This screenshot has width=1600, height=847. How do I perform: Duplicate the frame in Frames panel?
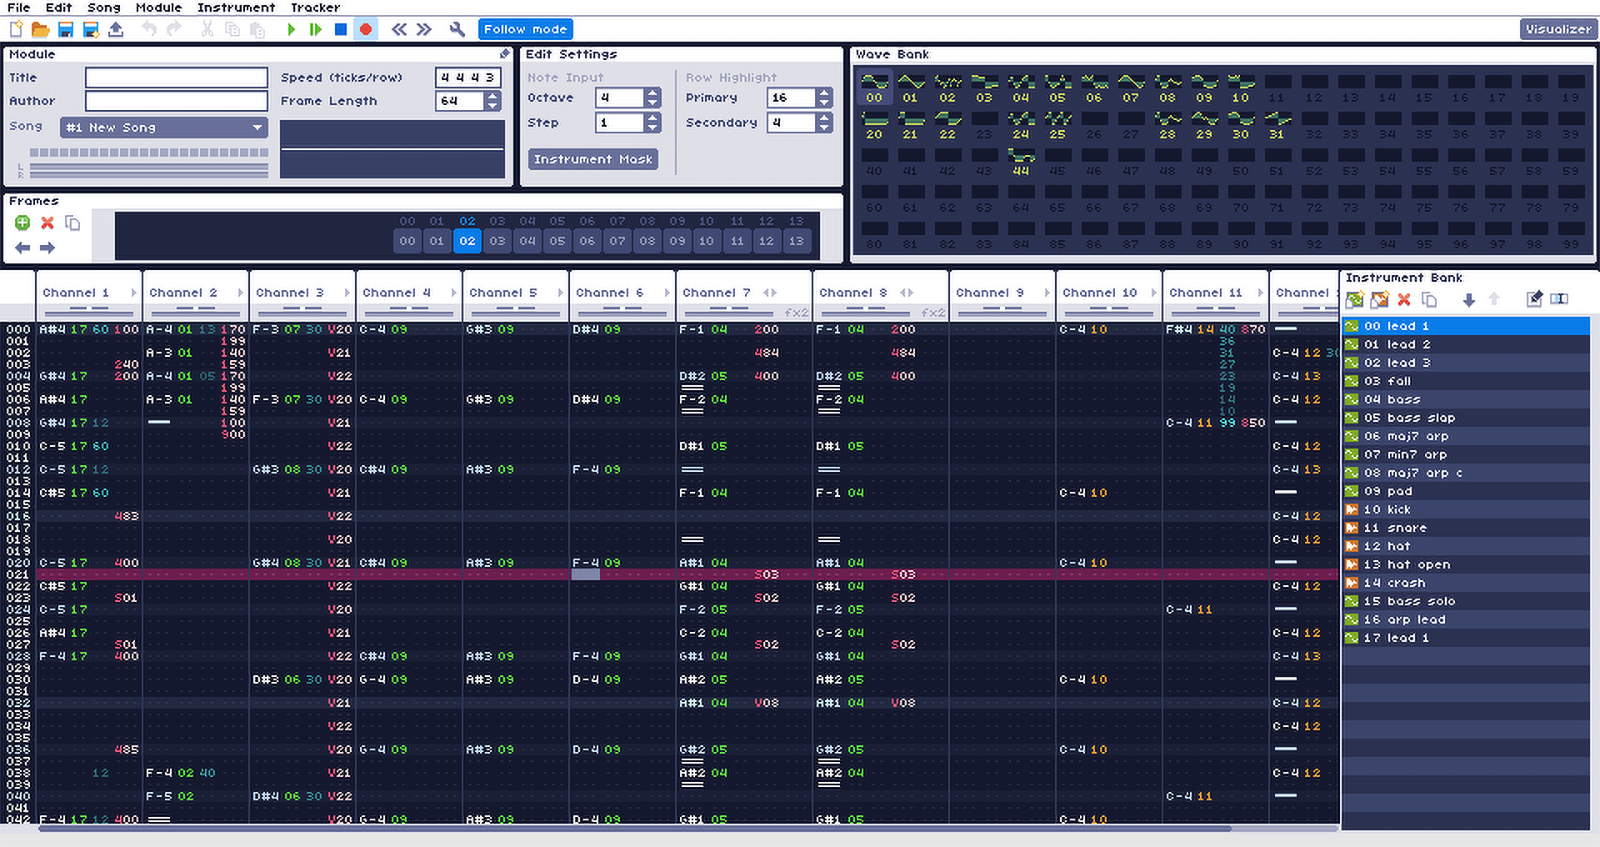click(72, 223)
